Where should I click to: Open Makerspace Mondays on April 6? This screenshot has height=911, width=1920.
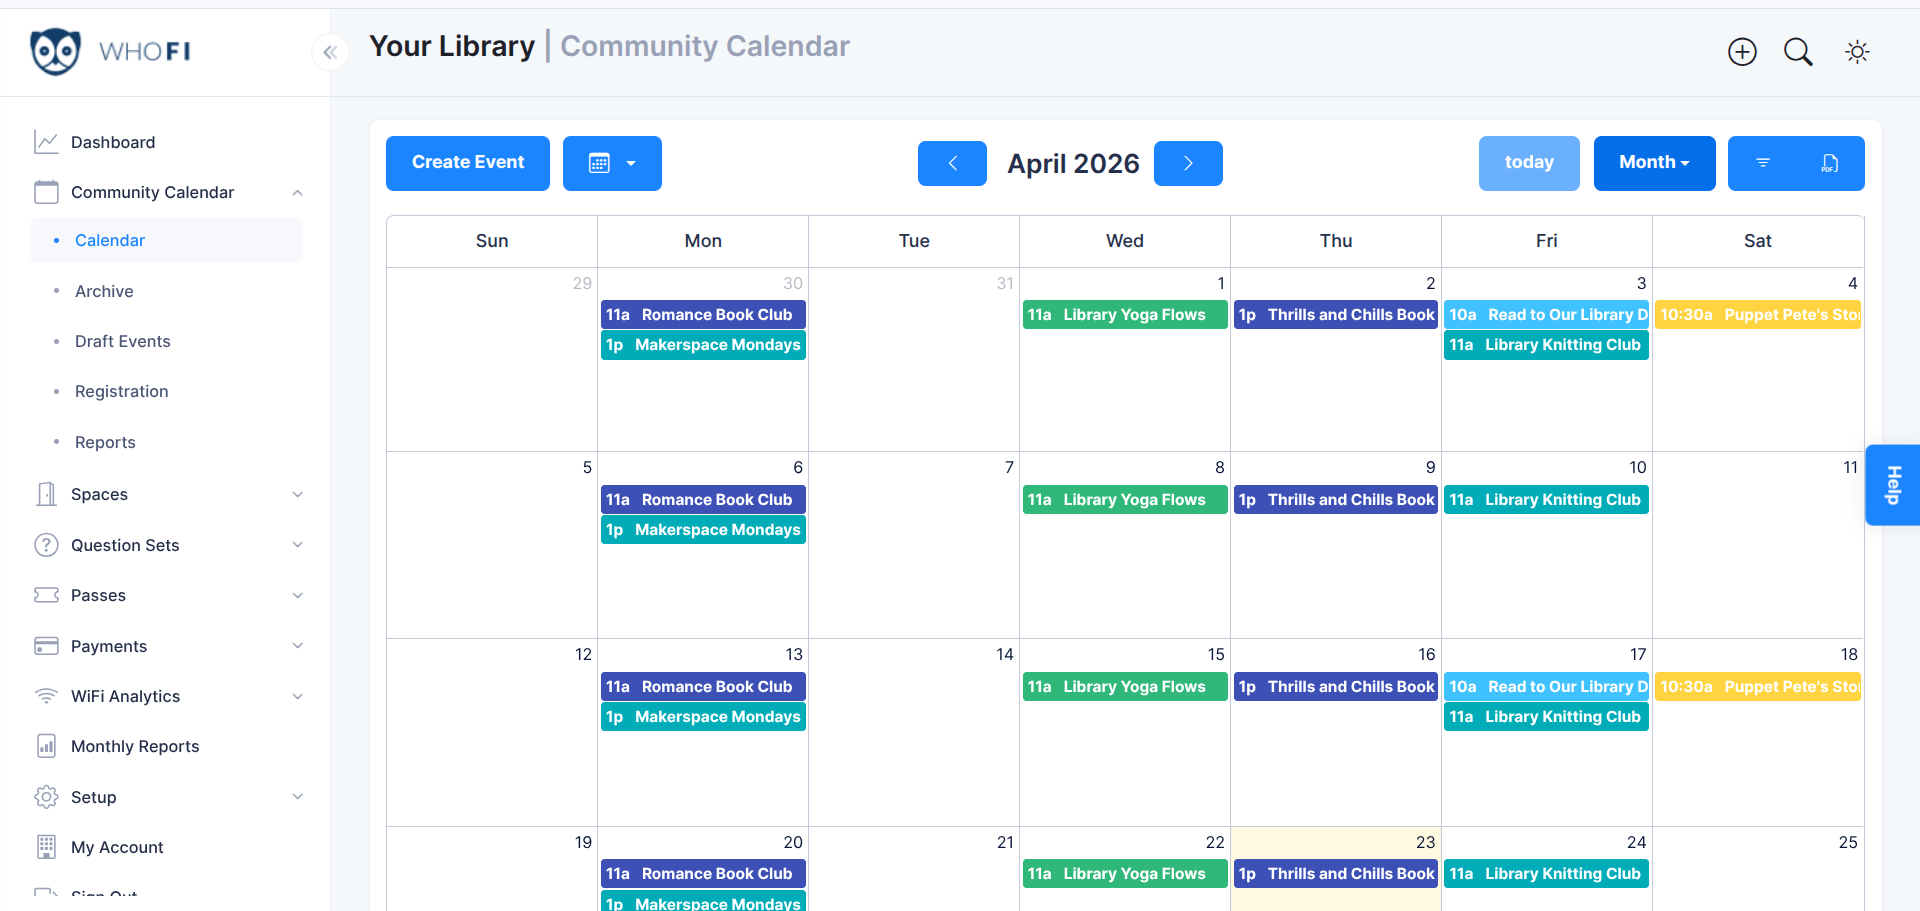coord(703,530)
